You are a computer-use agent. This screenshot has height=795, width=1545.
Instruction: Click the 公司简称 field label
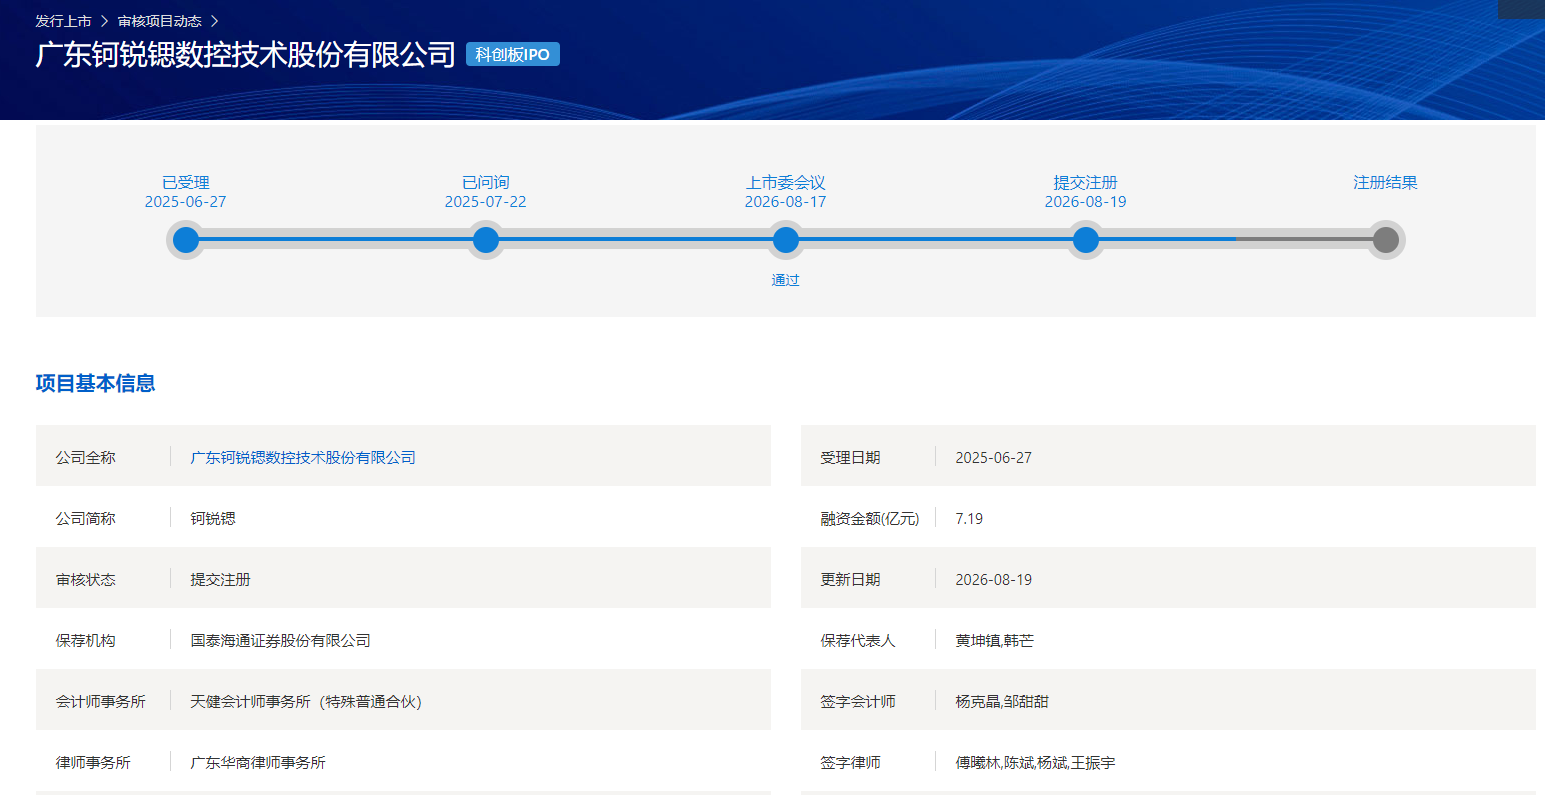click(86, 519)
